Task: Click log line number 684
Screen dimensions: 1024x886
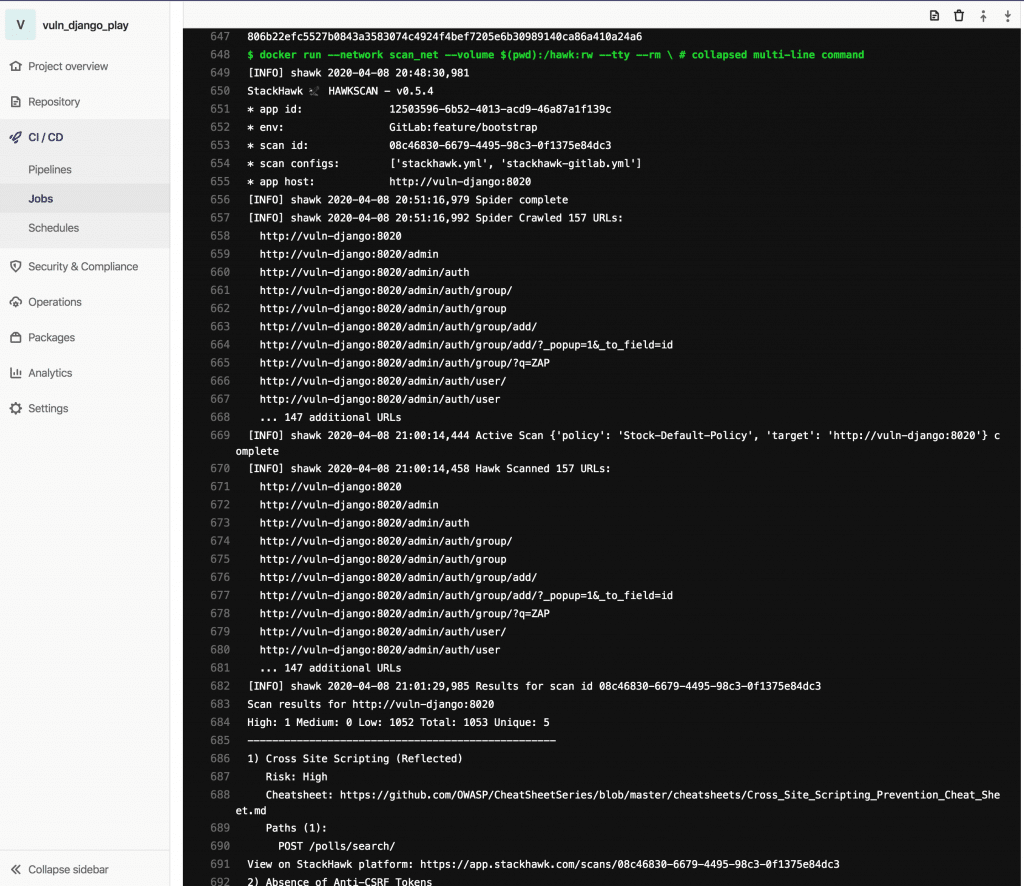Action: pyautogui.click(x=220, y=722)
